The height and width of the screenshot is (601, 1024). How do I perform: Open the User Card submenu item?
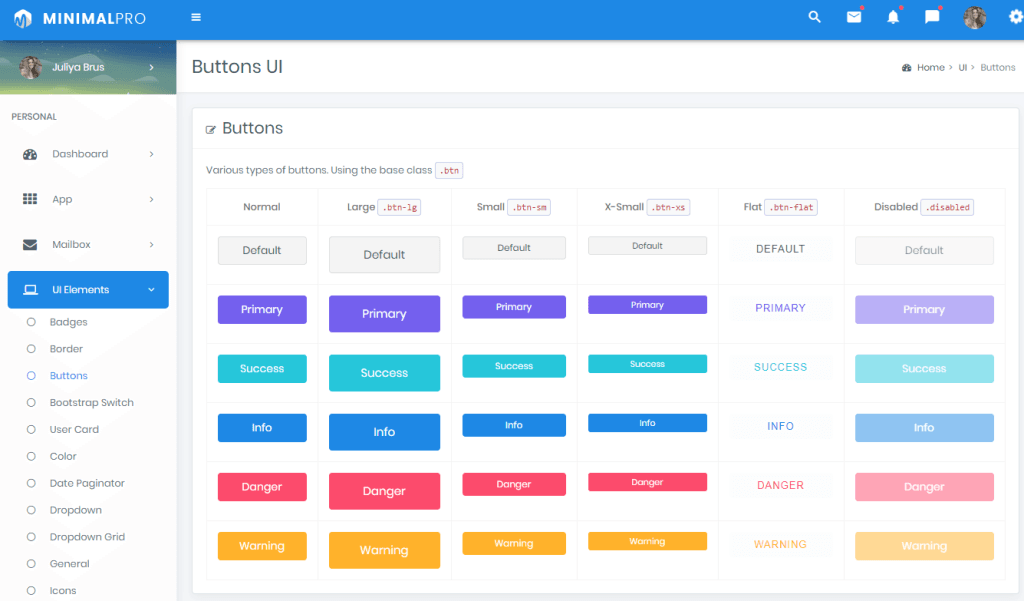coord(74,429)
